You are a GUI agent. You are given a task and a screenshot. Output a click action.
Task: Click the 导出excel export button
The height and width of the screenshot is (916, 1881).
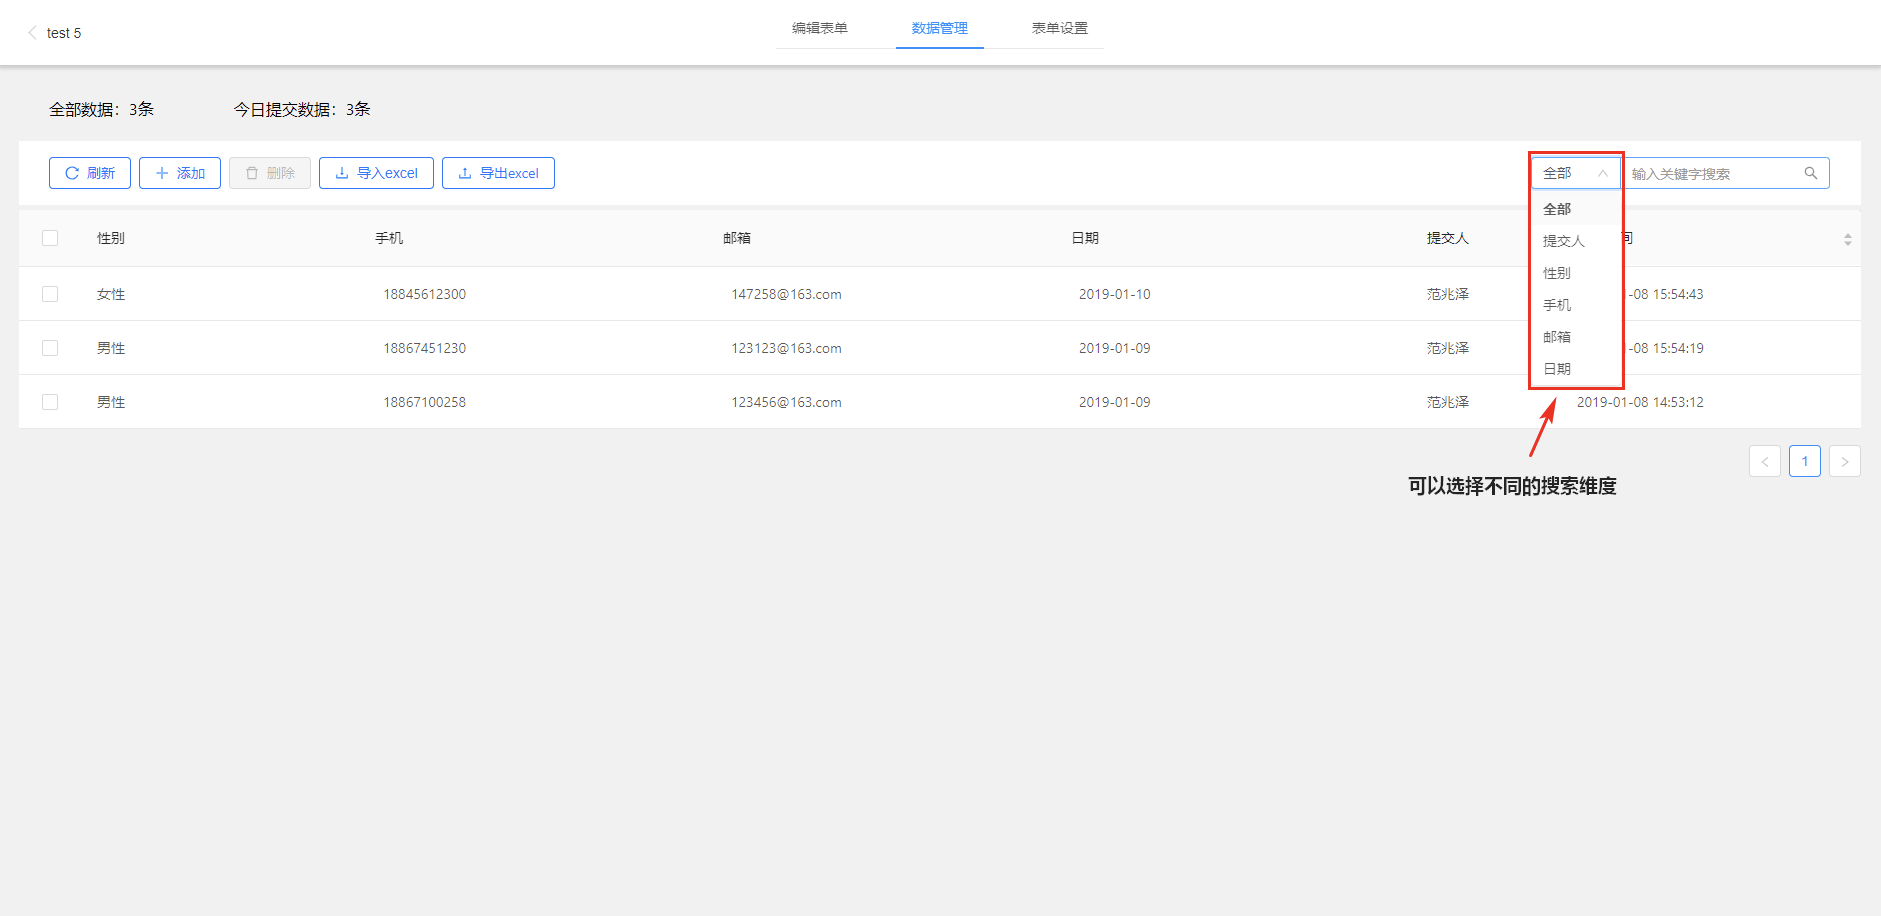[x=498, y=173]
